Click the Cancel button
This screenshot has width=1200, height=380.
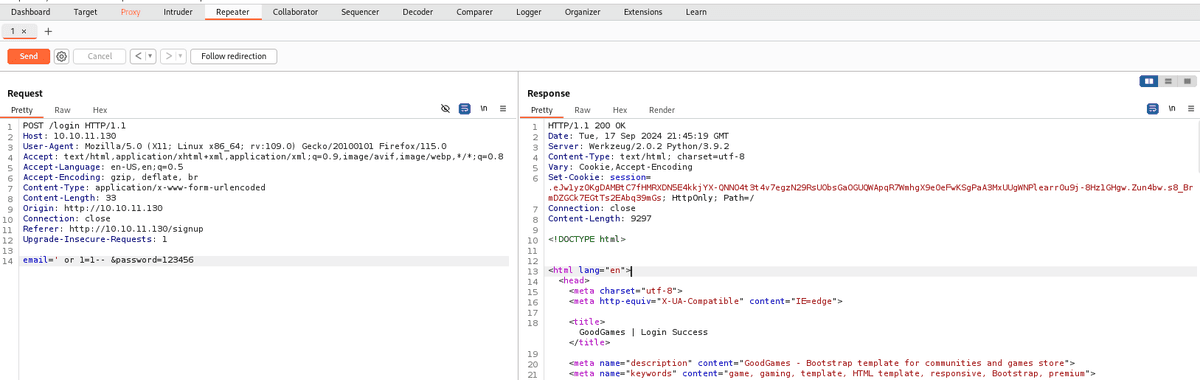[100, 56]
